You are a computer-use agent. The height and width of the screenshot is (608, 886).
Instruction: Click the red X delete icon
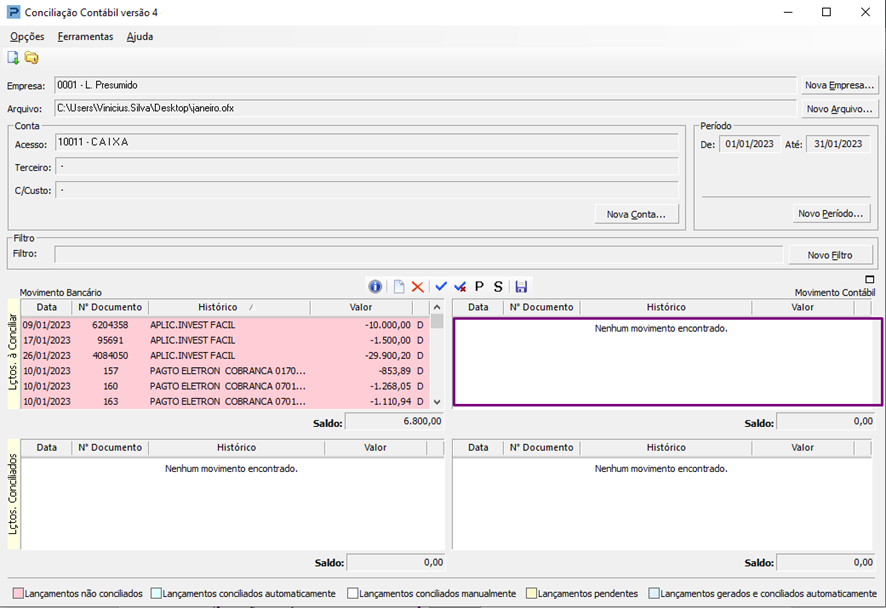418,287
